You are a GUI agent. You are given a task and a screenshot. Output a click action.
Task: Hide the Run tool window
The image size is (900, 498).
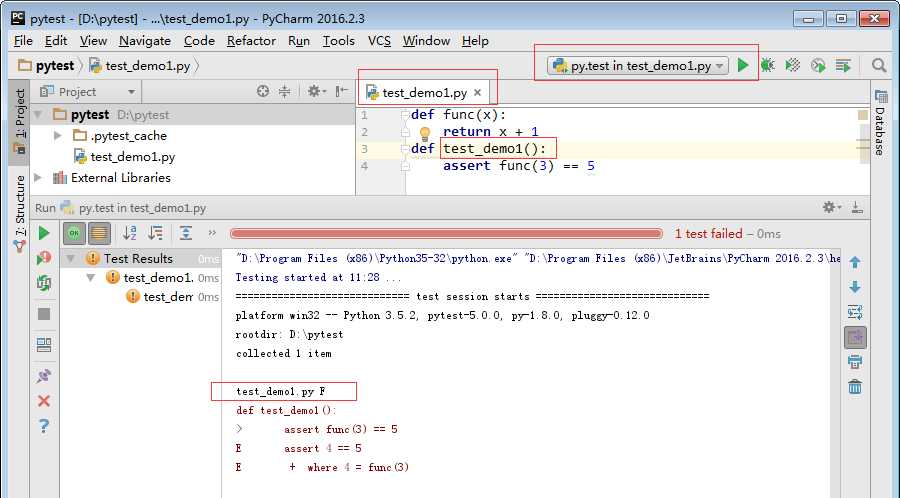(857, 207)
